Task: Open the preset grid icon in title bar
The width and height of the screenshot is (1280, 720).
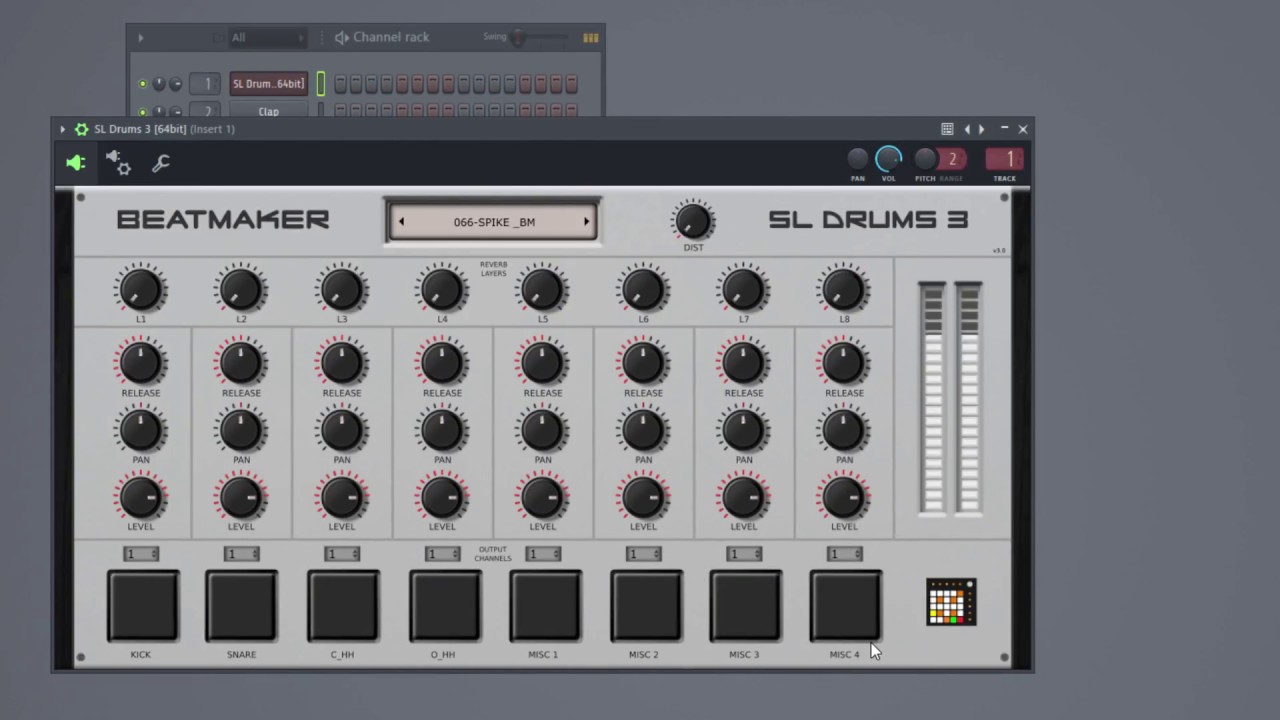Action: coord(947,129)
